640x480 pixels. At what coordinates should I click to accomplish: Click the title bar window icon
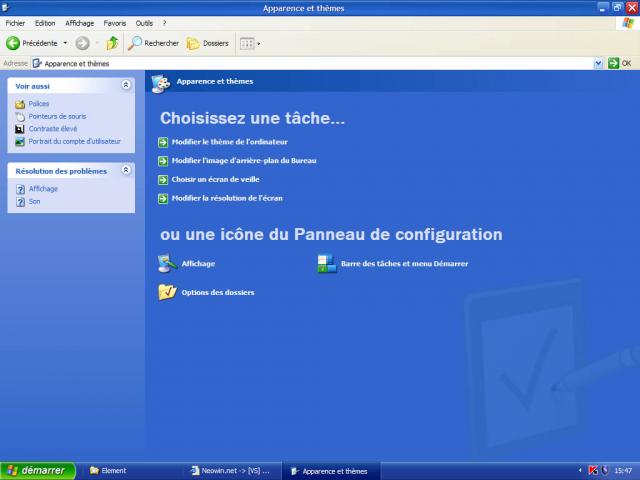5,7
